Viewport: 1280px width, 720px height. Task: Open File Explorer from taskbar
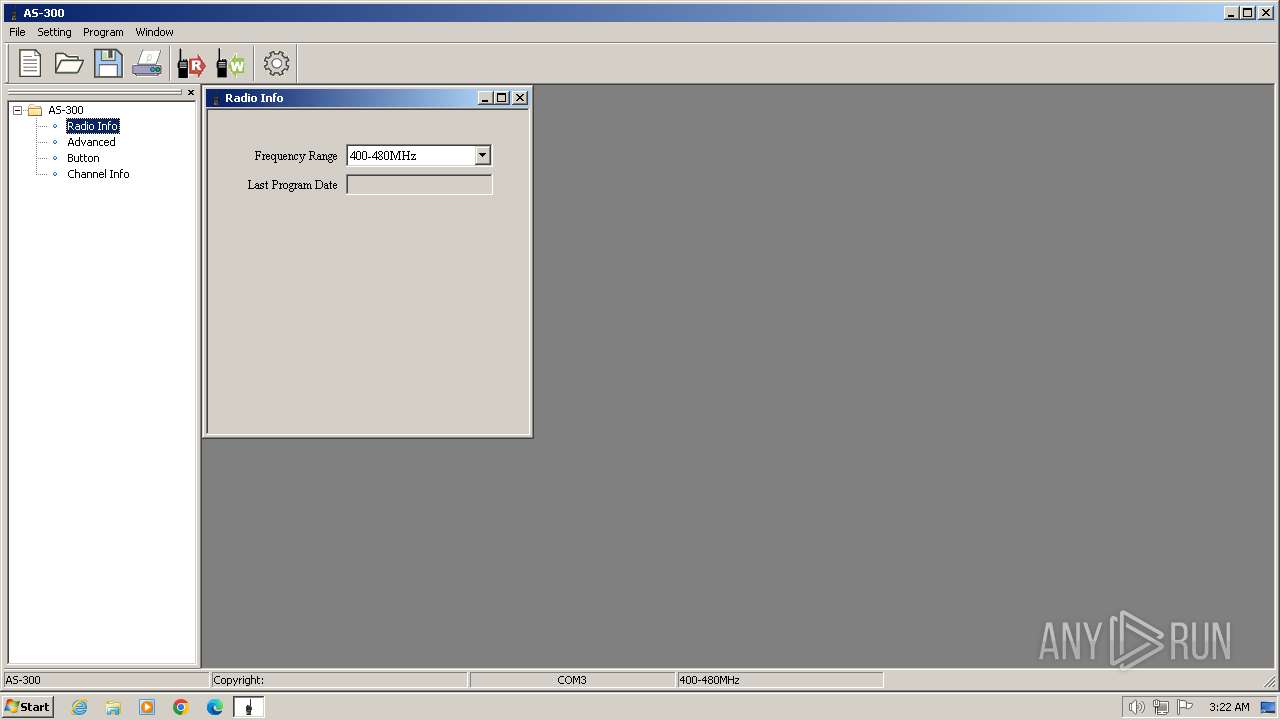(113, 707)
